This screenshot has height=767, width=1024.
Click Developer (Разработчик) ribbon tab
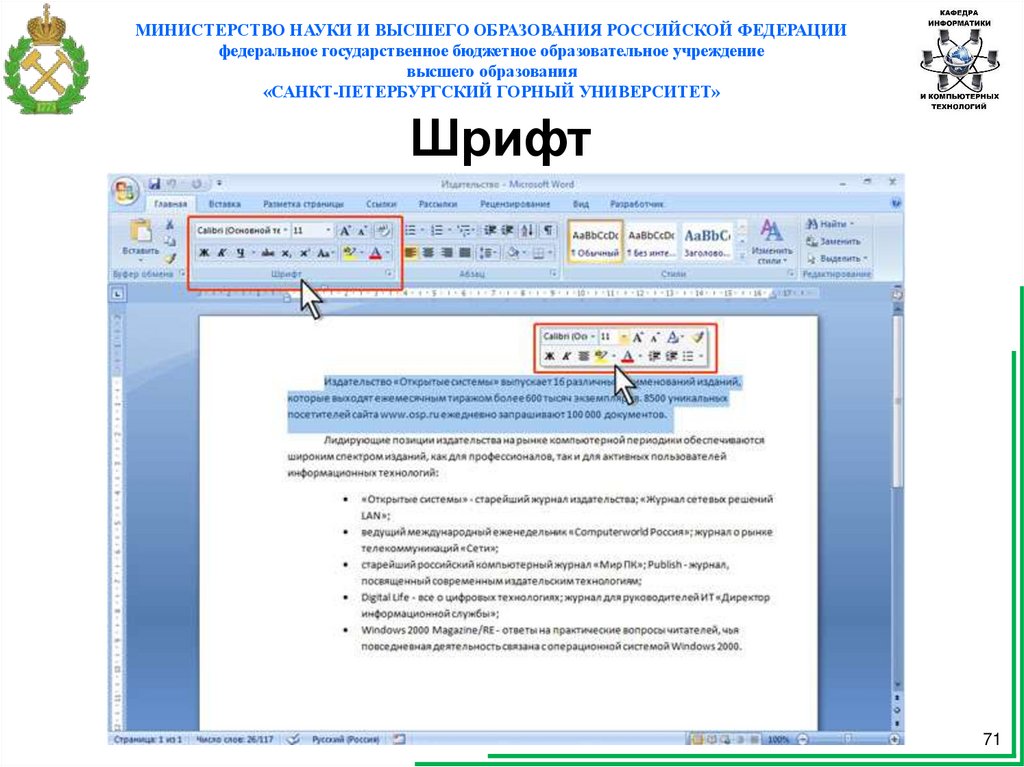[x=637, y=204]
